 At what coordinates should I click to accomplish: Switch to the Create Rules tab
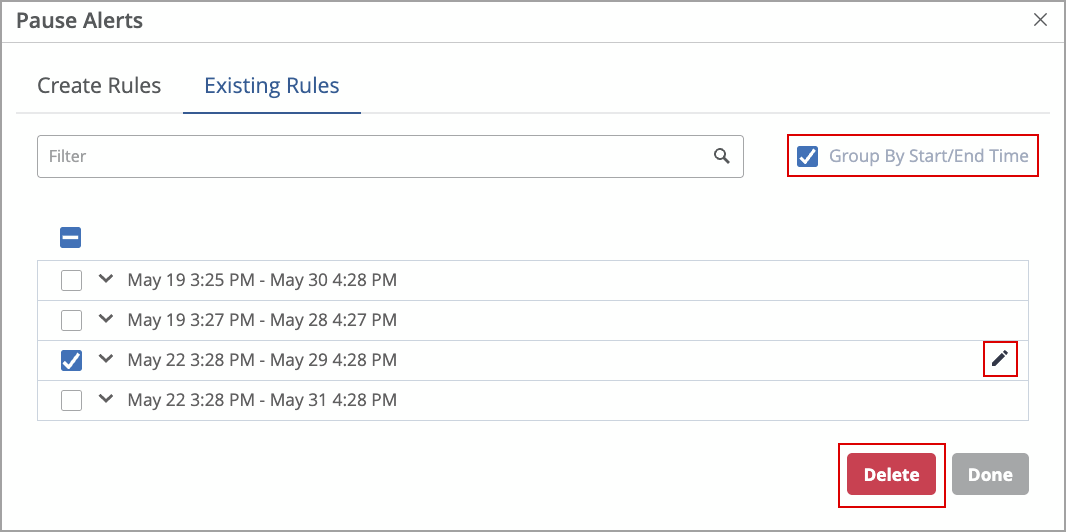[99, 86]
